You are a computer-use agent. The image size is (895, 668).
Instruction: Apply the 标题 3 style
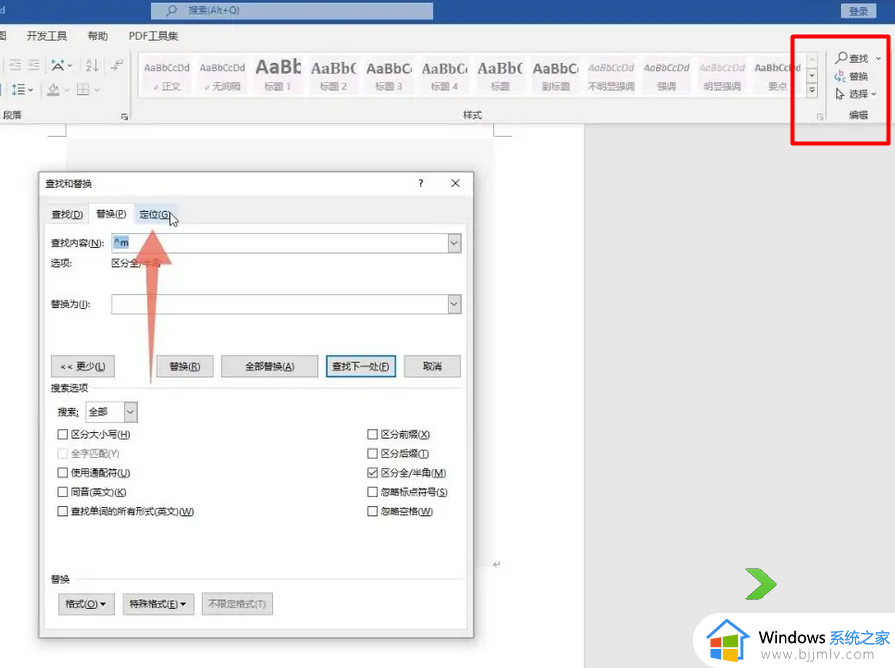point(389,76)
